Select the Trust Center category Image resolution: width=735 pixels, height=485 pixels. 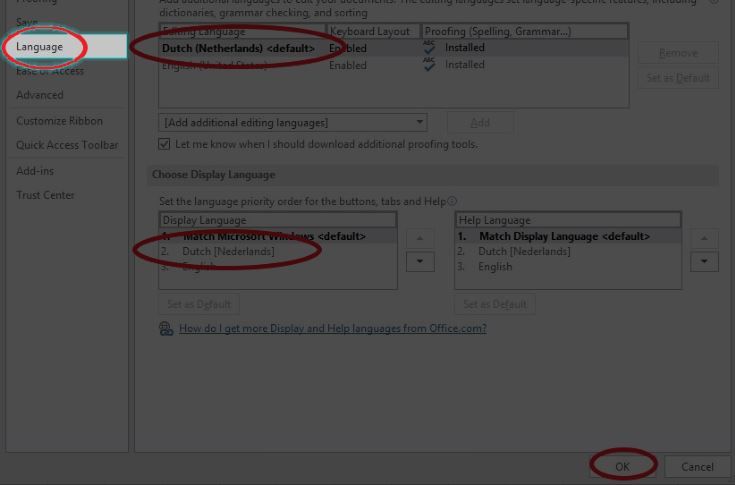45,195
